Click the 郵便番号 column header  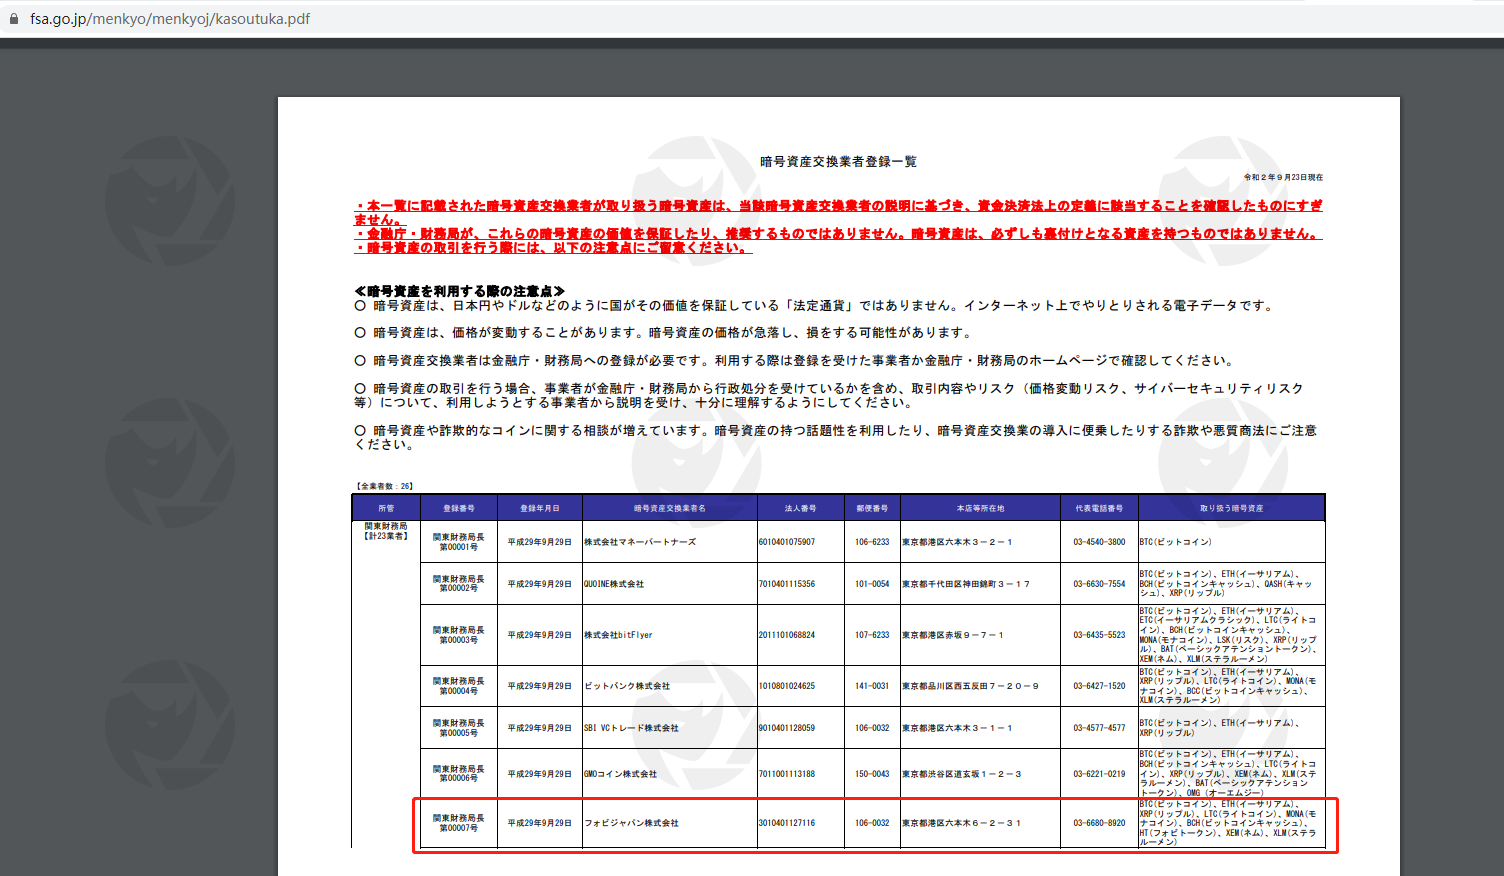coord(872,508)
